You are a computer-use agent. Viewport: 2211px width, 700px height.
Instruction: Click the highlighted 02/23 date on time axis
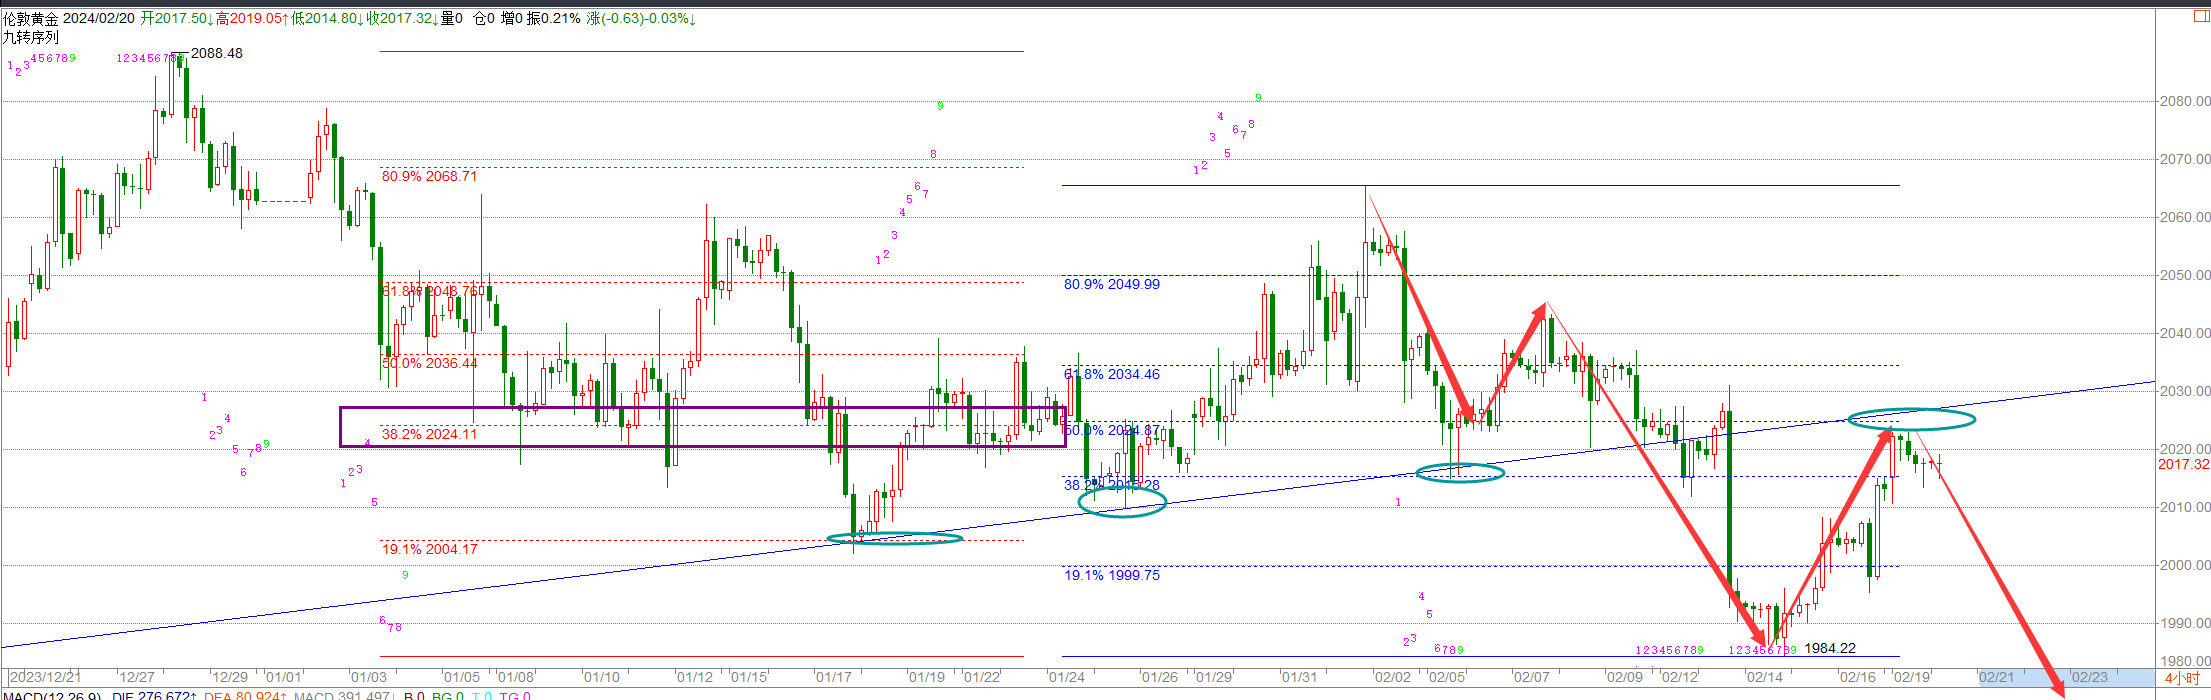tap(2090, 677)
